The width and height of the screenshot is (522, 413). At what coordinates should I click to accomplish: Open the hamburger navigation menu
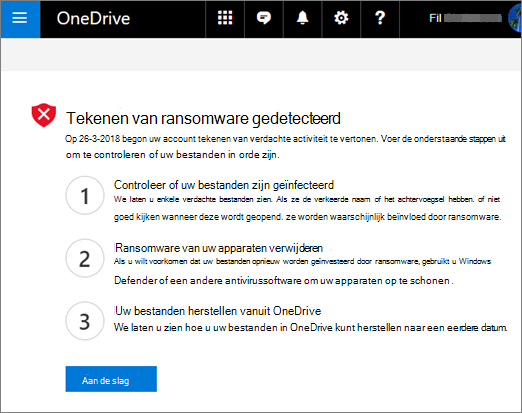[20, 19]
